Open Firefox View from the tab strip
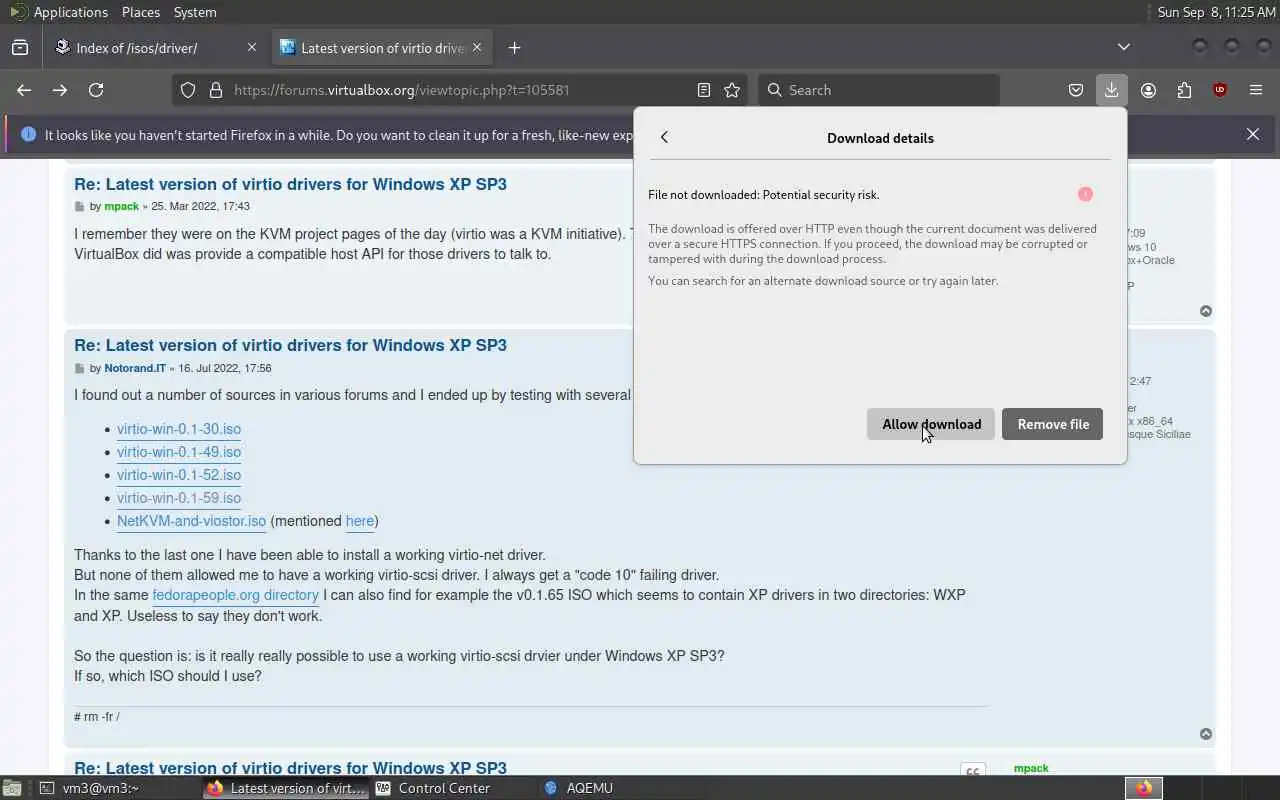The height and width of the screenshot is (800, 1280). 20,47
